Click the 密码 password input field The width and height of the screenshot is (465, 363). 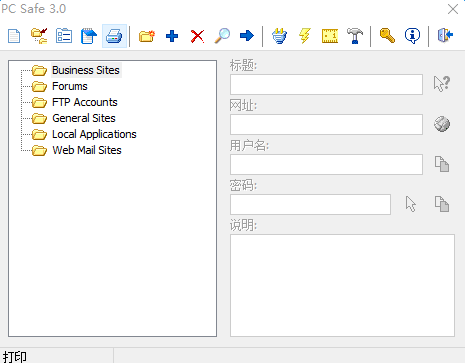(x=310, y=204)
